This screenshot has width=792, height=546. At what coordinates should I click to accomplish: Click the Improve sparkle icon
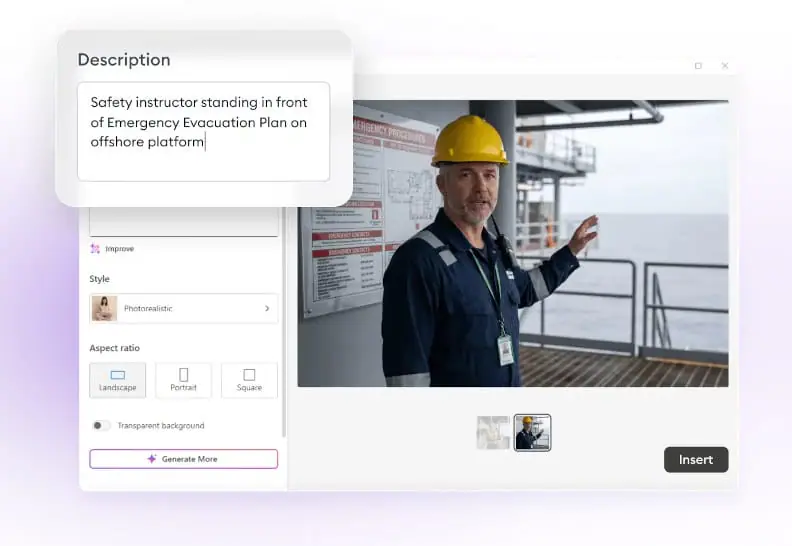pos(95,249)
